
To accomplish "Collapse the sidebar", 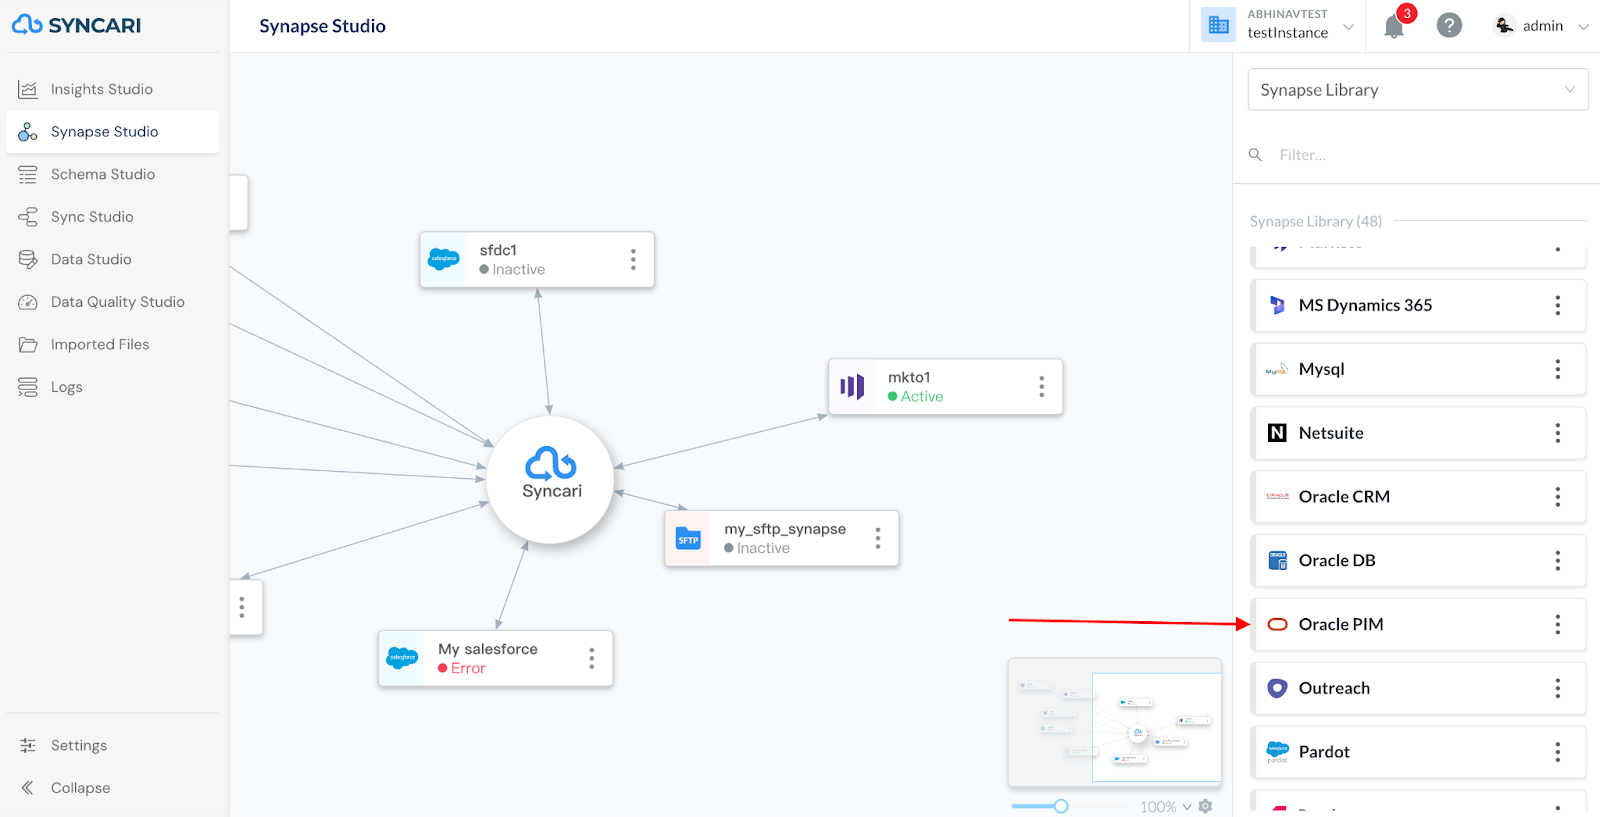I will [x=112, y=788].
